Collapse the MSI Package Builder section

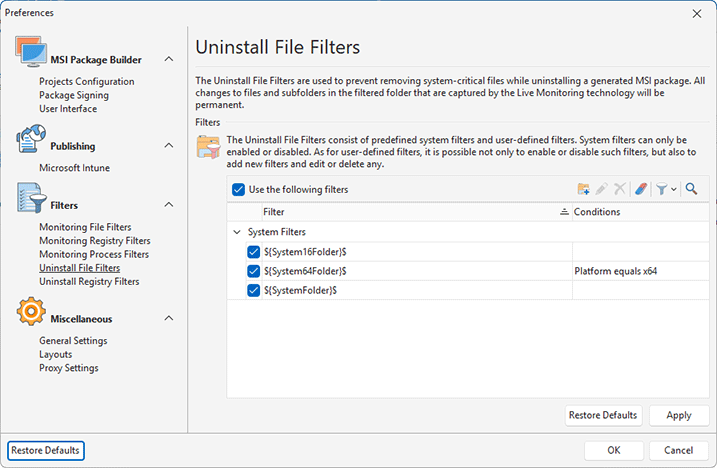169,59
